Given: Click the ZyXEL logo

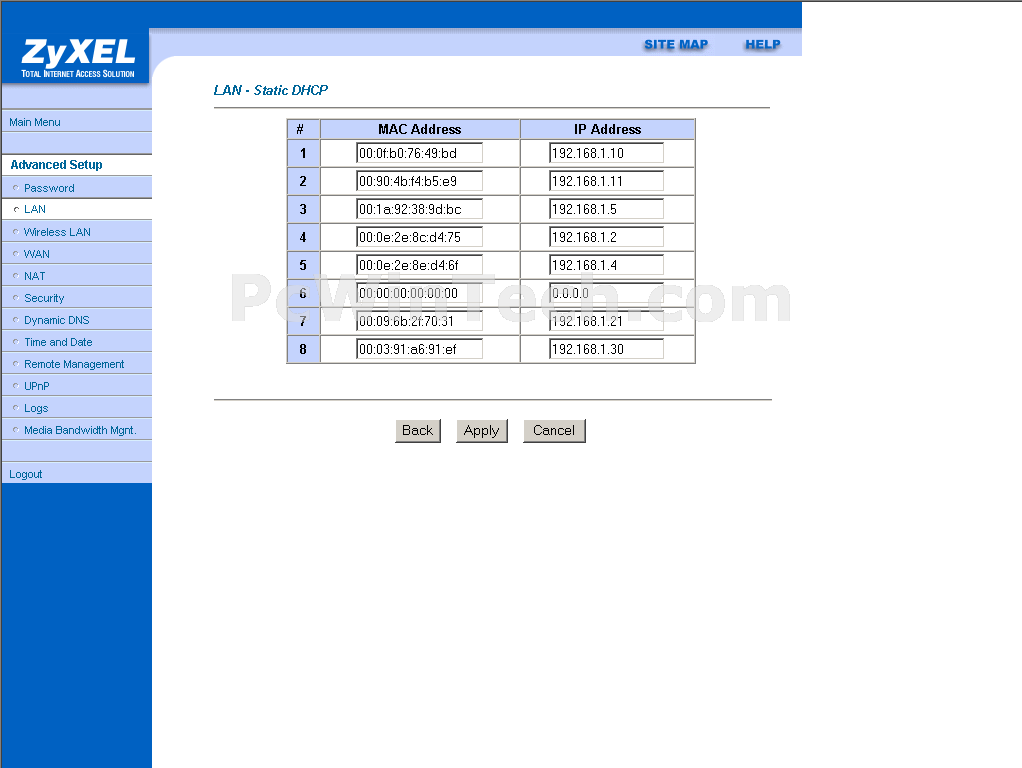Looking at the screenshot, I should pos(77,57).
